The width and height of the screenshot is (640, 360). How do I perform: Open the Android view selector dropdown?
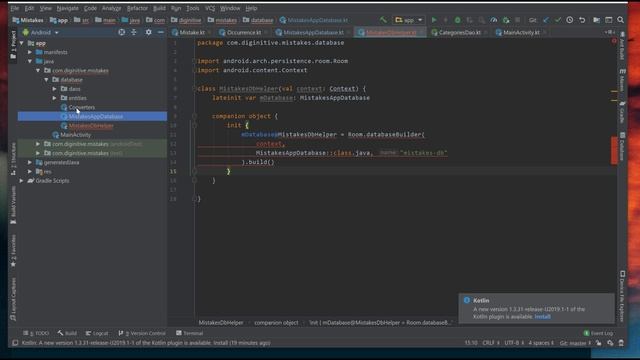click(x=41, y=32)
